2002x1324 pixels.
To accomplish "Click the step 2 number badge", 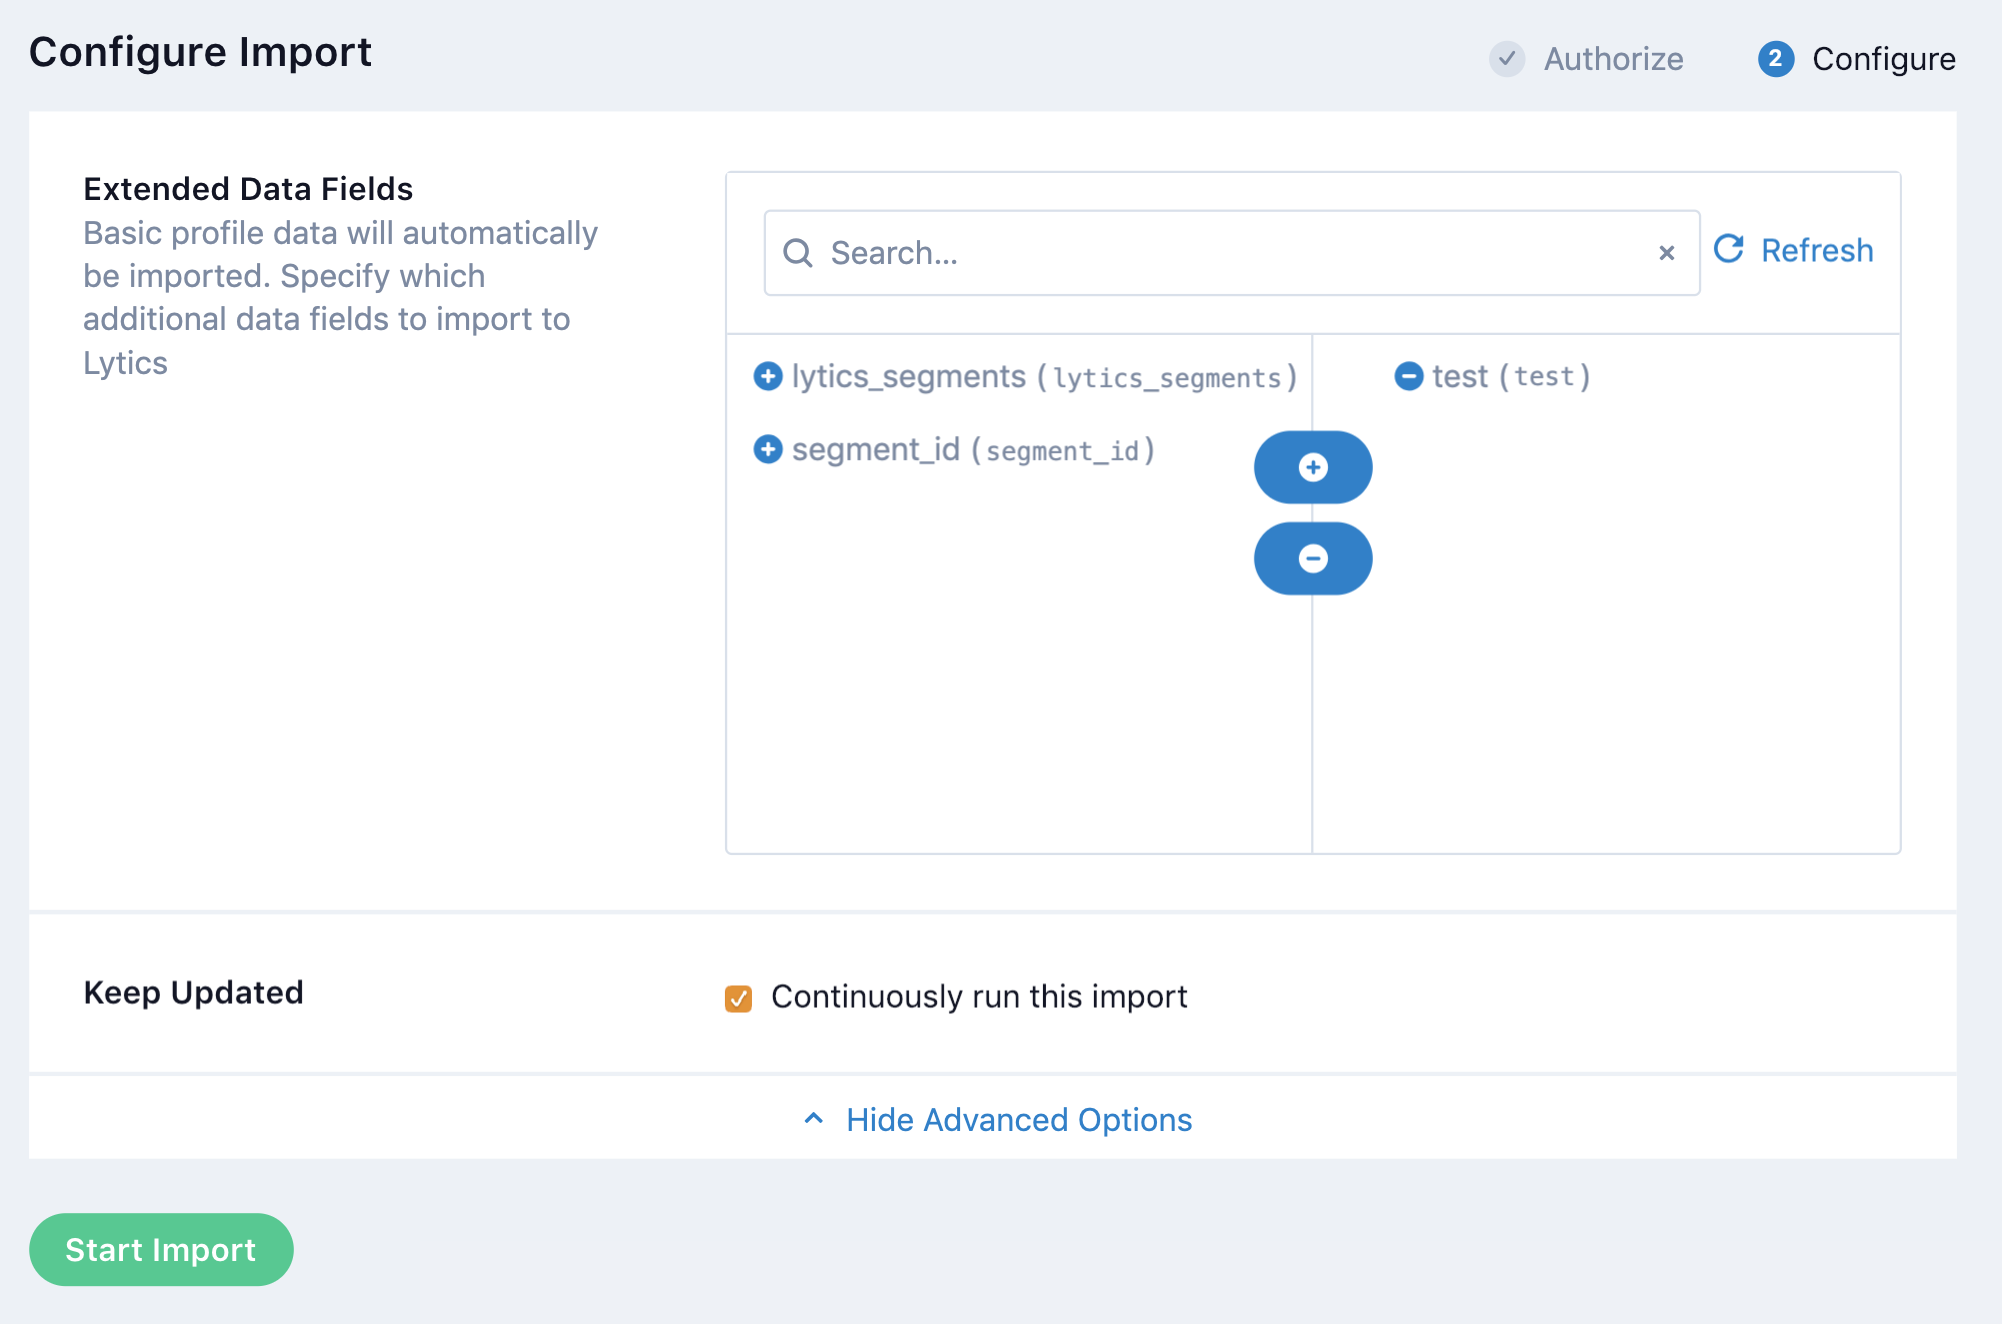I will [x=1776, y=59].
